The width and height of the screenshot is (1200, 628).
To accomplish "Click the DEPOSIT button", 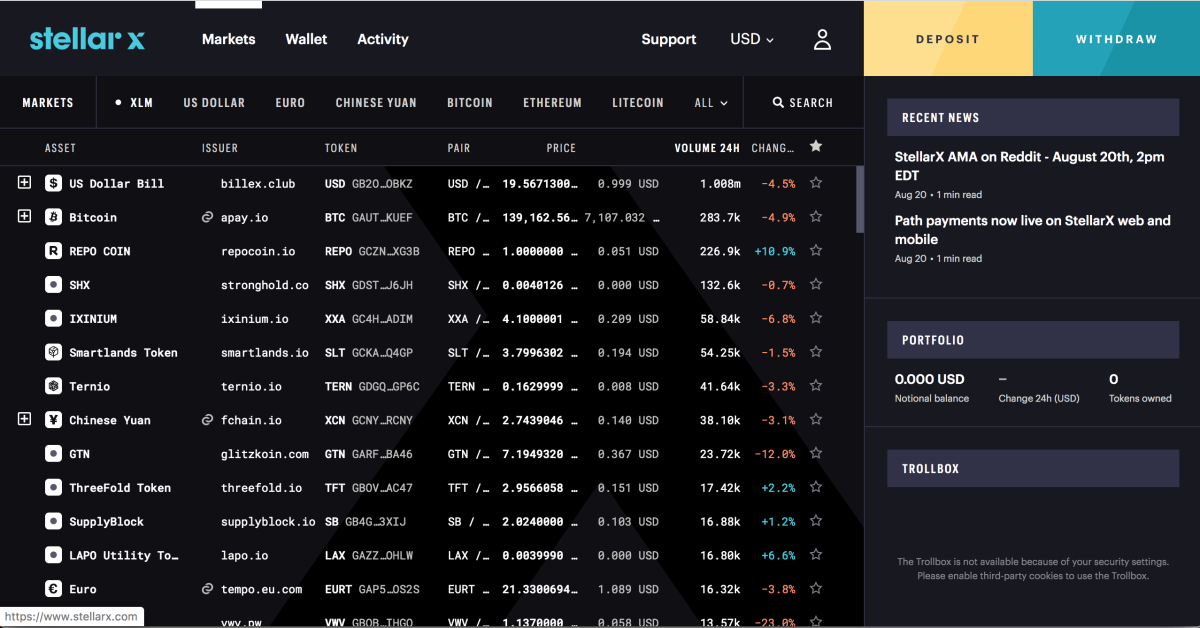I will pyautogui.click(x=948, y=39).
